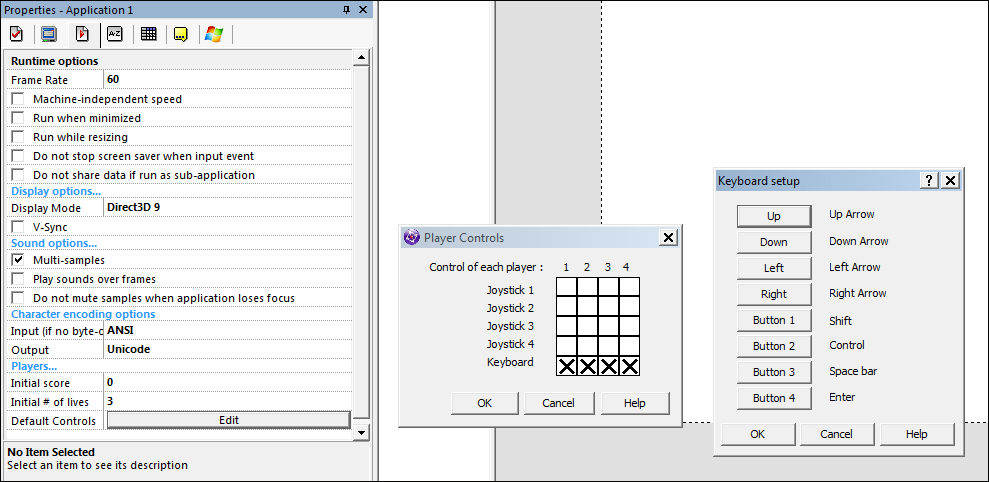989x482 pixels.
Task: Switch to the Window properties monitor icon
Action: pos(48,34)
